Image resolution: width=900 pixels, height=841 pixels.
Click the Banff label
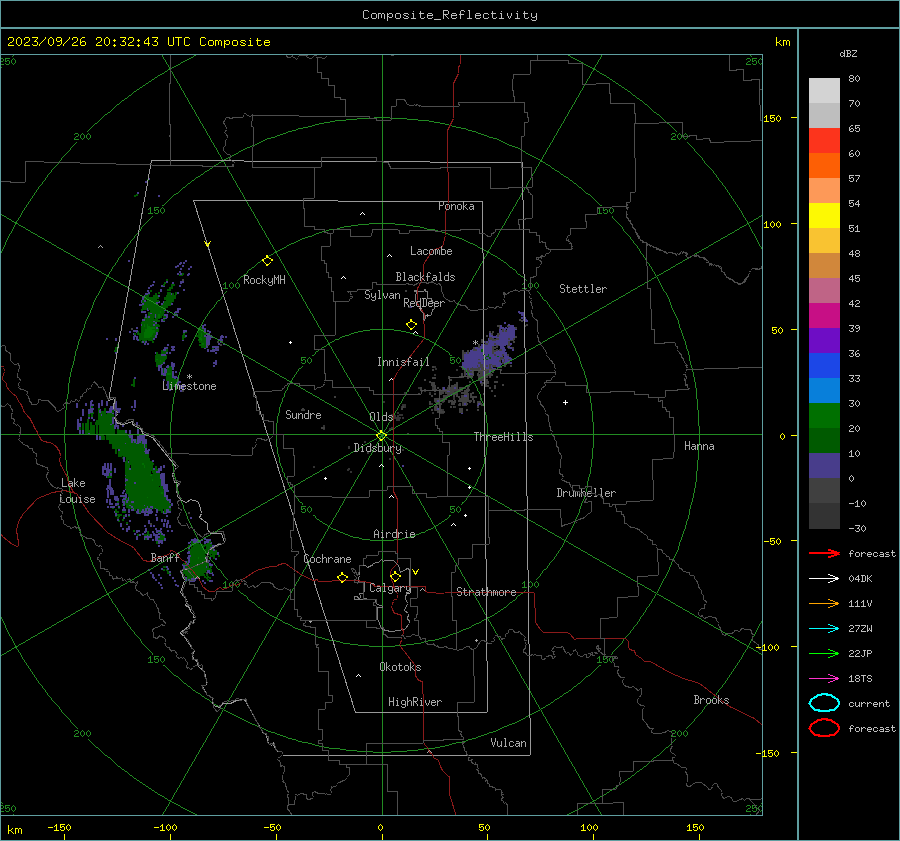tap(165, 558)
